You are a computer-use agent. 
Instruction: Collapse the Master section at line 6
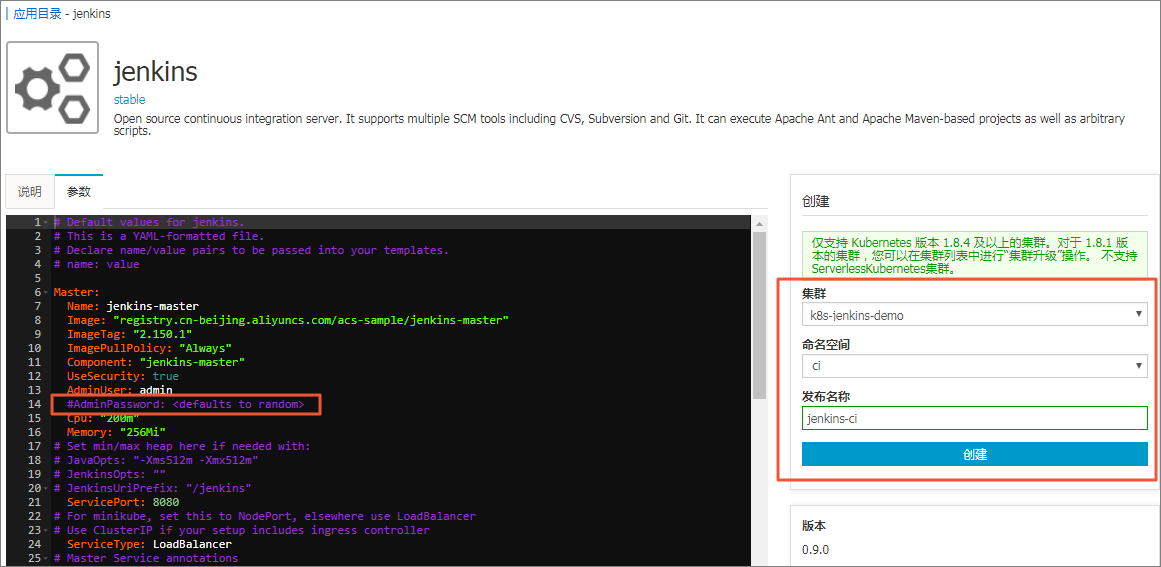pos(46,292)
